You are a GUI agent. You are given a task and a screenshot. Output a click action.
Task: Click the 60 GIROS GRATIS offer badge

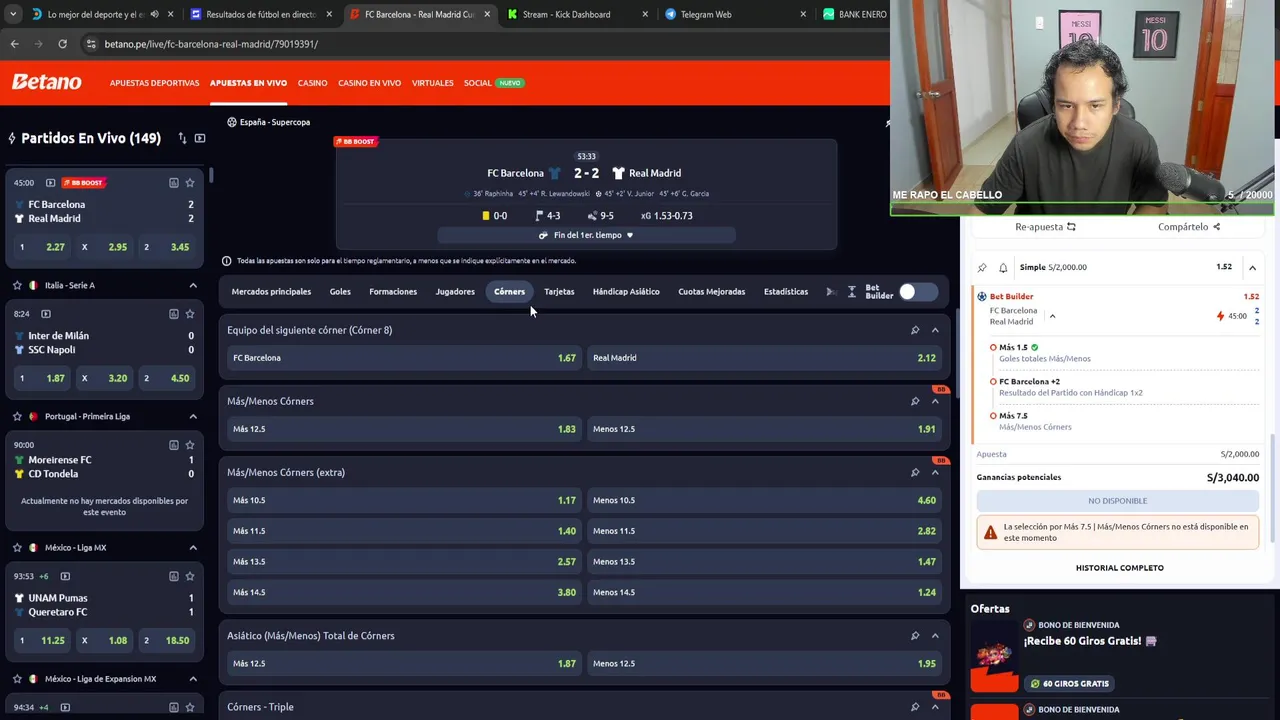(x=1068, y=684)
